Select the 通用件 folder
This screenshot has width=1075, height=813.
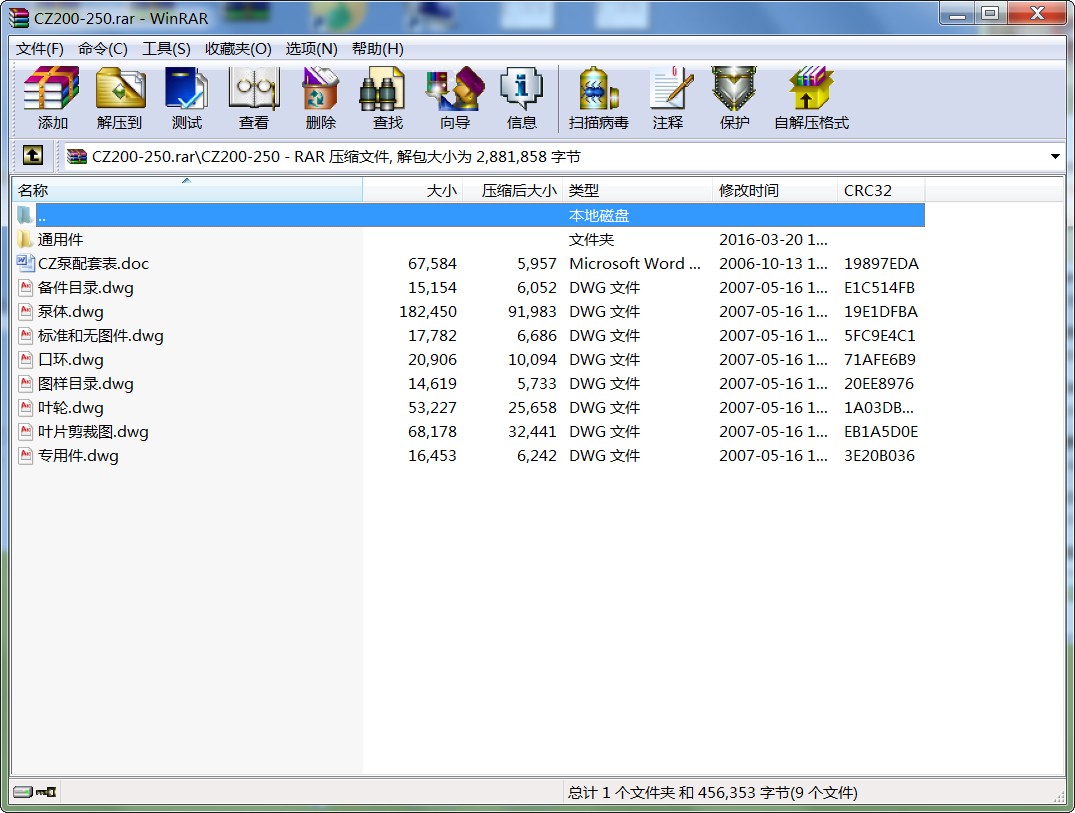pos(60,240)
